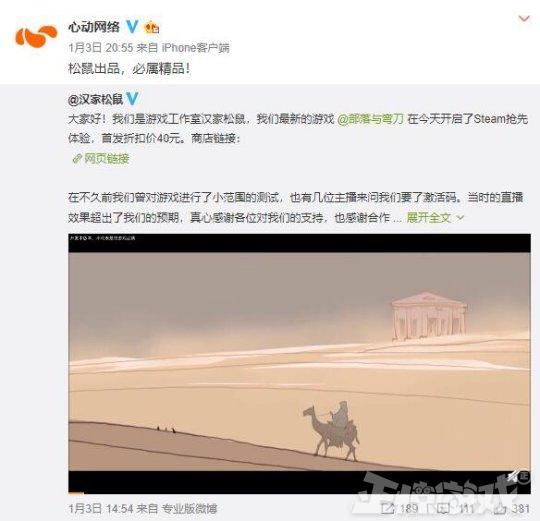Open the 网页链接 store link
The height and width of the screenshot is (521, 540).
pos(107,159)
